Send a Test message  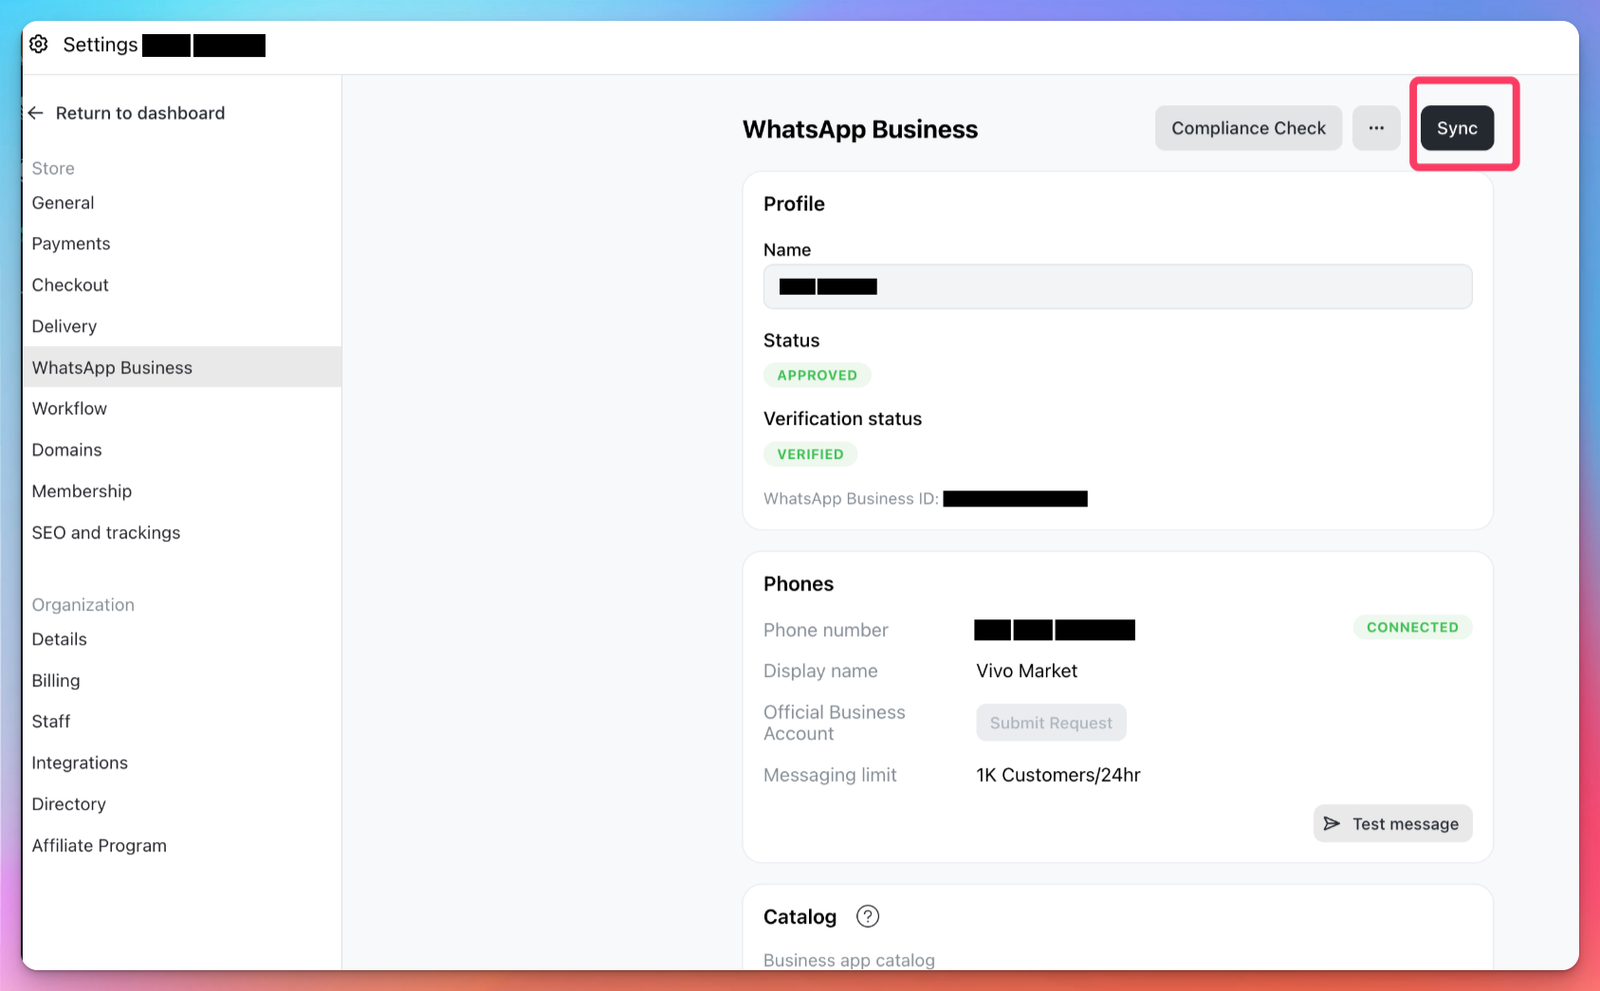click(1392, 823)
